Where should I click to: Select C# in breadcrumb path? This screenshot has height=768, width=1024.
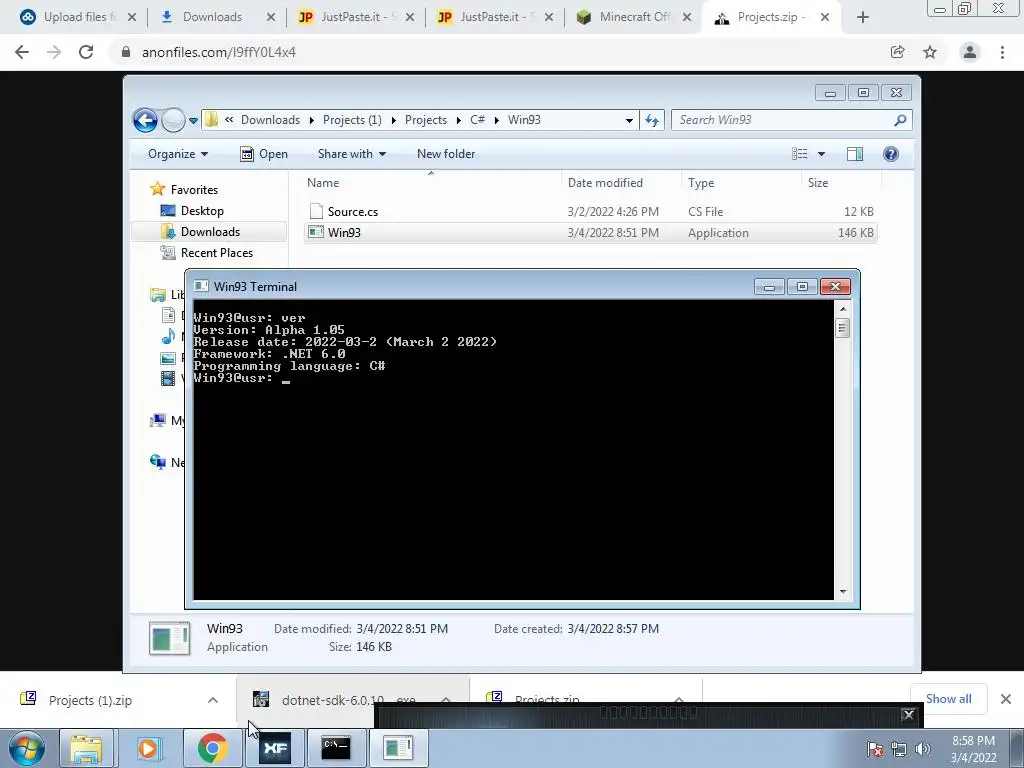tap(477, 120)
